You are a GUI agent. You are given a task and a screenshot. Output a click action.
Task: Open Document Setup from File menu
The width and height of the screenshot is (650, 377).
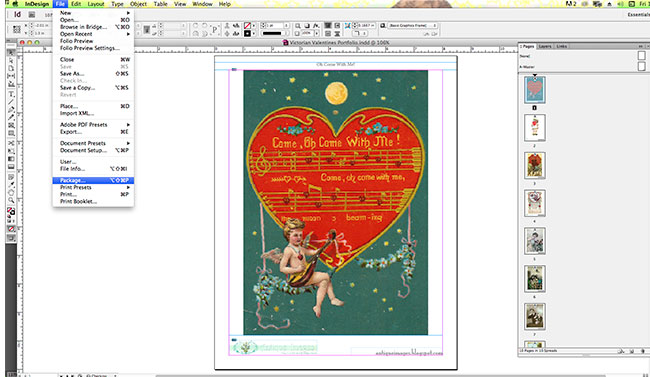(93, 151)
